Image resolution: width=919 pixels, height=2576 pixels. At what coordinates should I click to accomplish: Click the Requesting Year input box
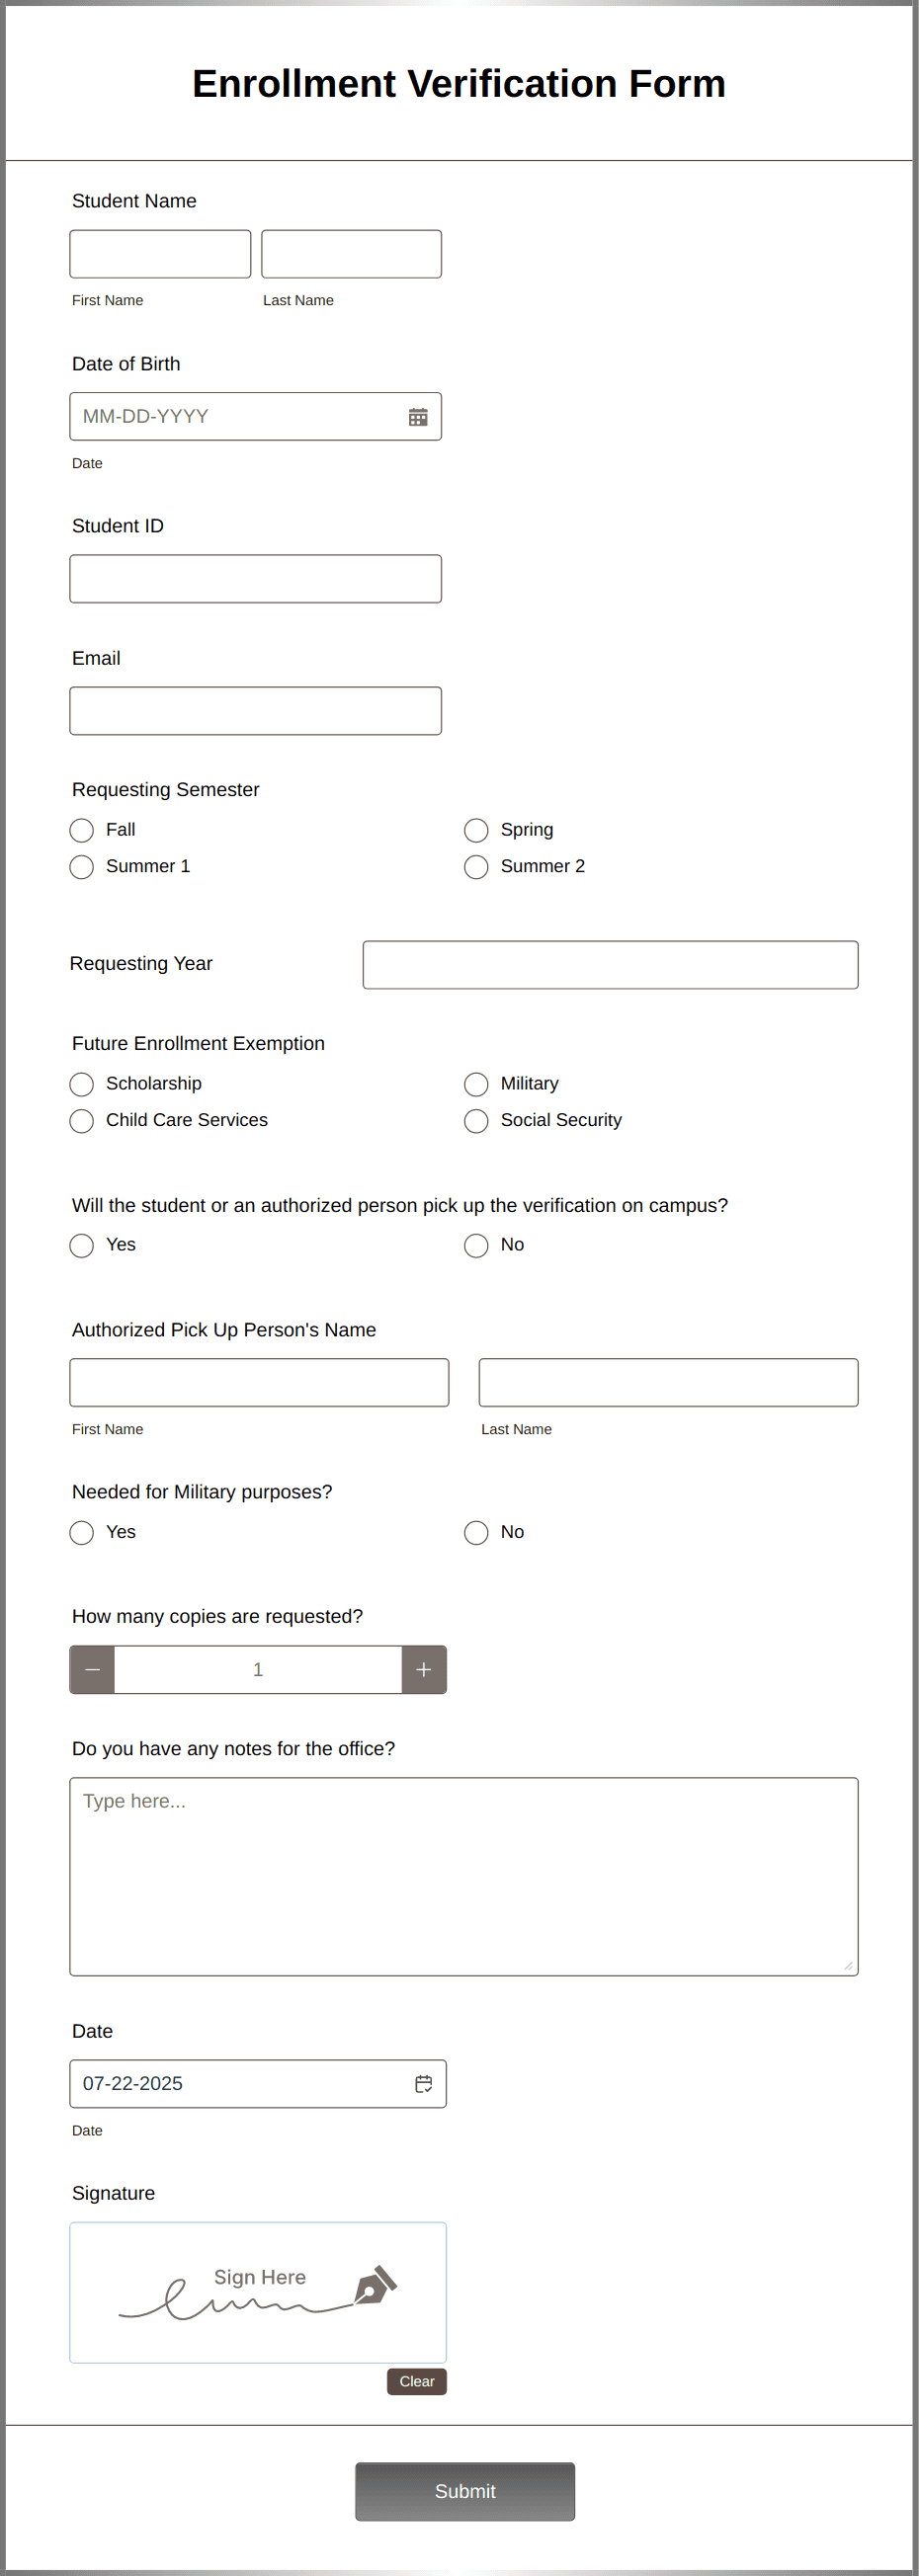(610, 964)
